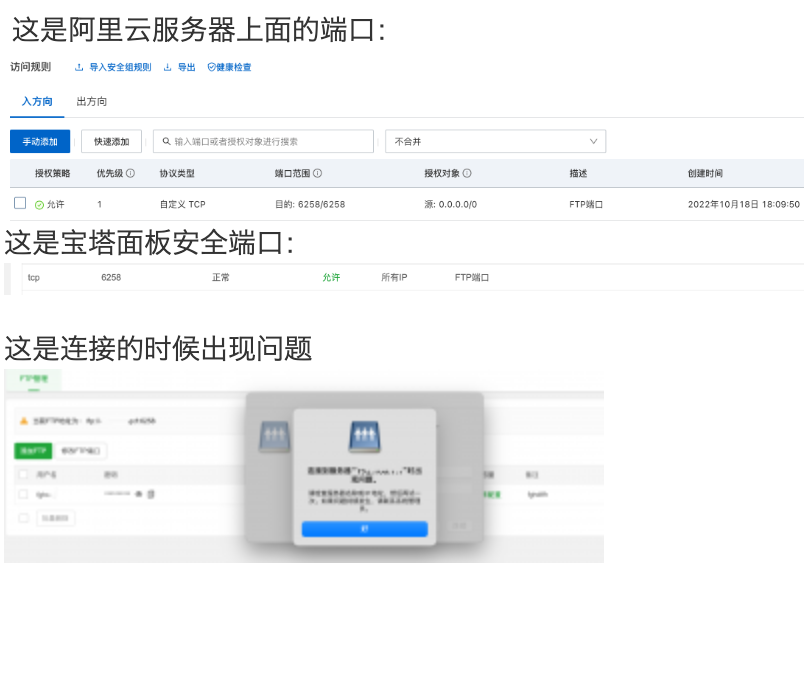The image size is (804, 700).
Task: Click the chevron arrow of 不合并 dropdown
Action: click(x=593, y=142)
